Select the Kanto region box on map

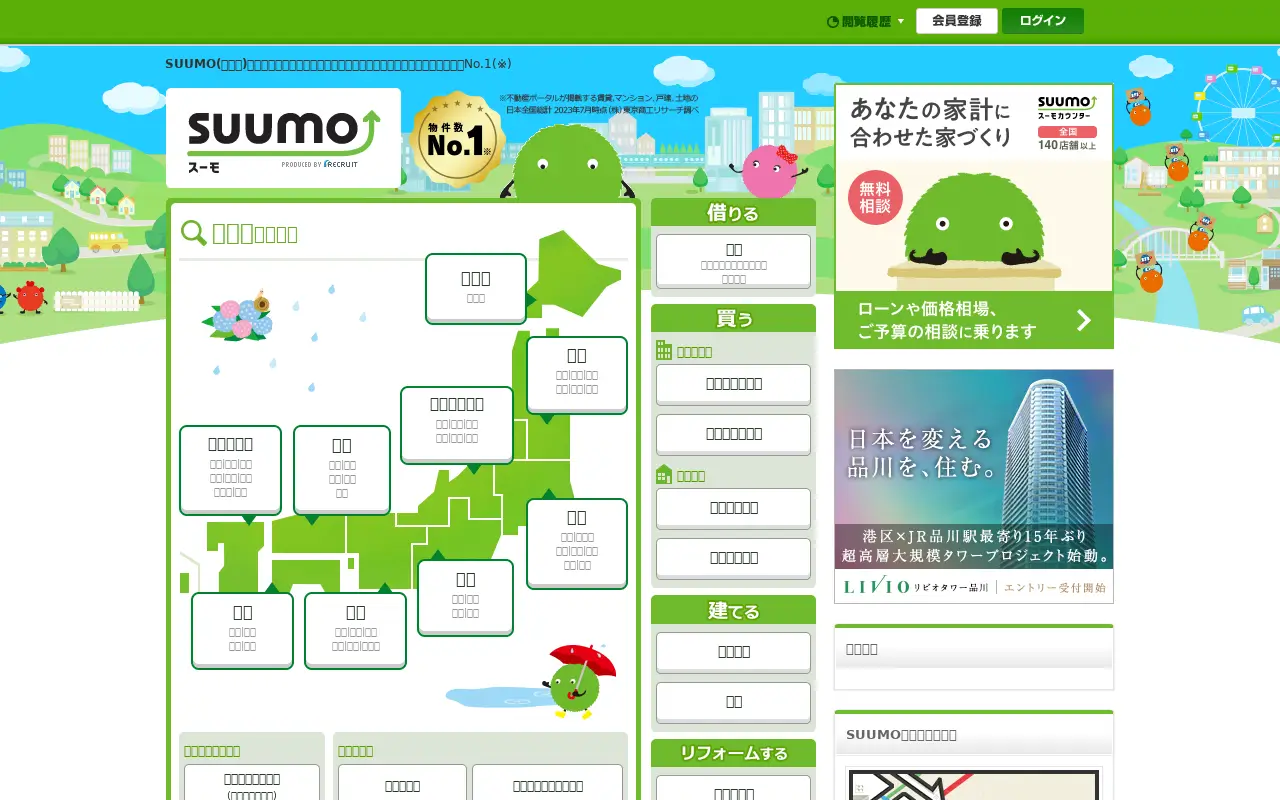click(577, 543)
